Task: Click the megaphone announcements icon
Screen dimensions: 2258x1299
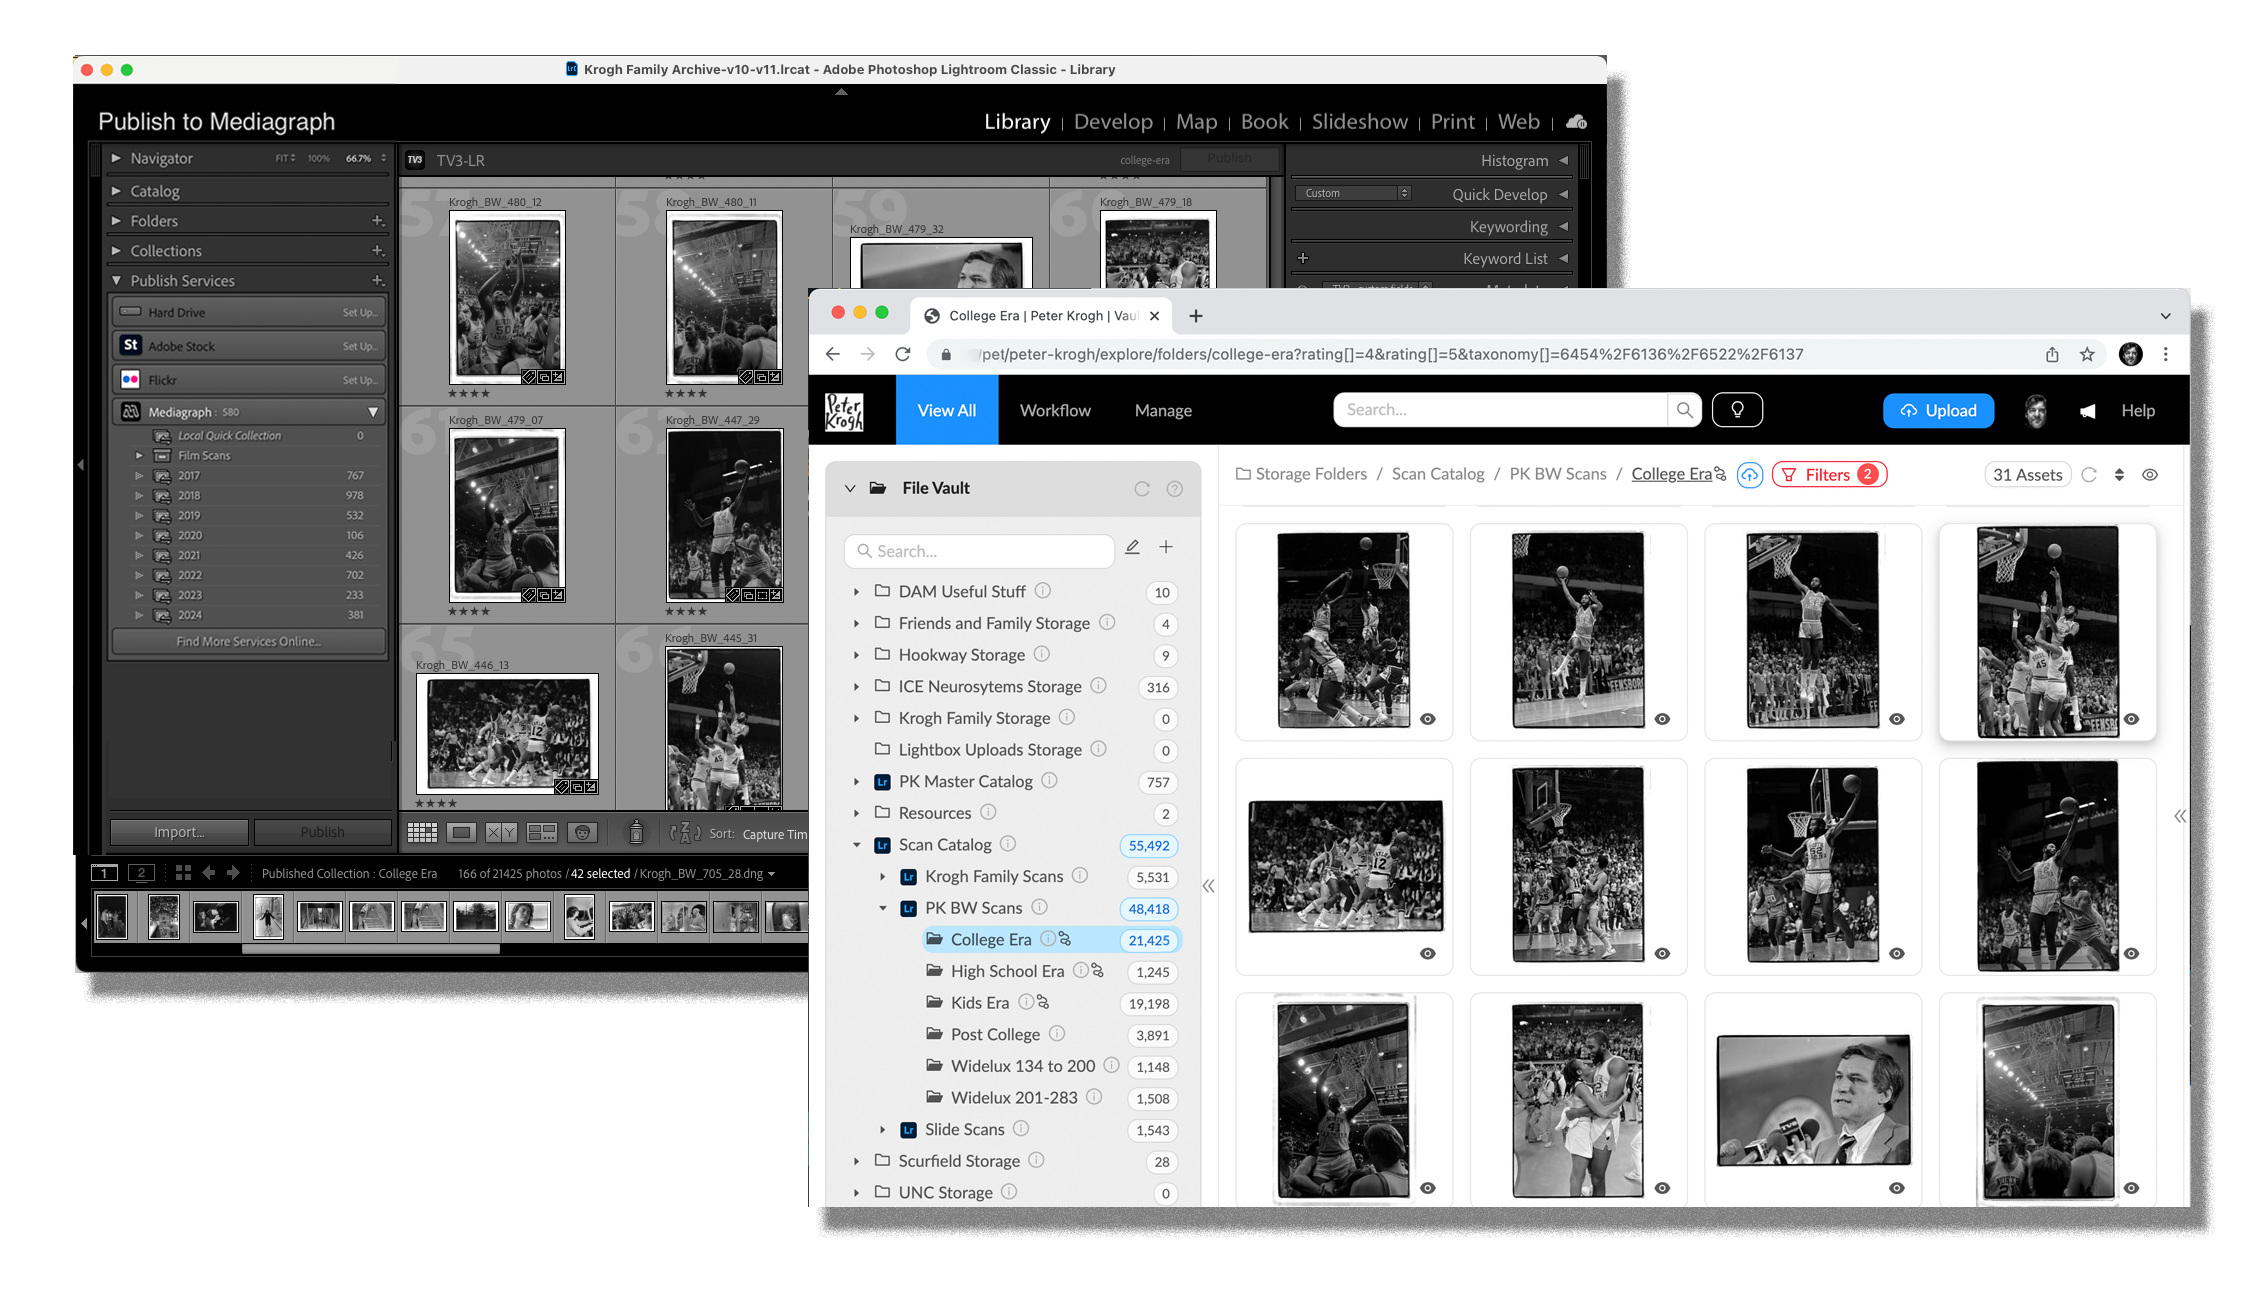Action: 2087,411
